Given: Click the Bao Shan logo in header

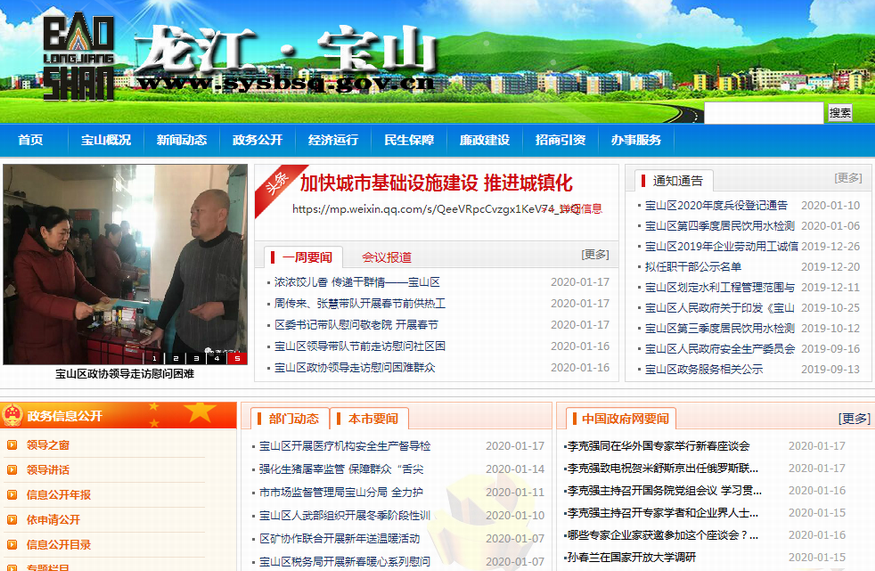Looking at the screenshot, I should pyautogui.click(x=78, y=57).
